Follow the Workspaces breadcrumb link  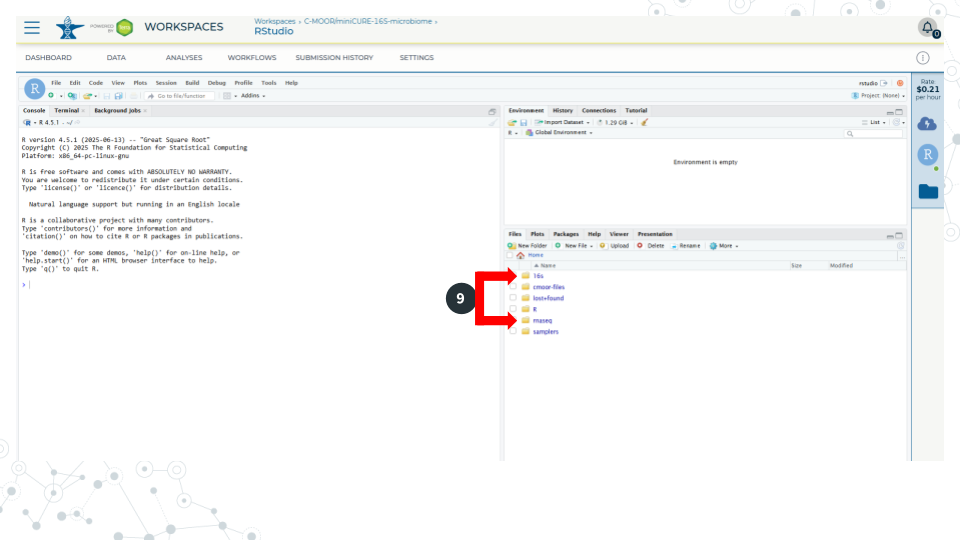tap(275, 21)
